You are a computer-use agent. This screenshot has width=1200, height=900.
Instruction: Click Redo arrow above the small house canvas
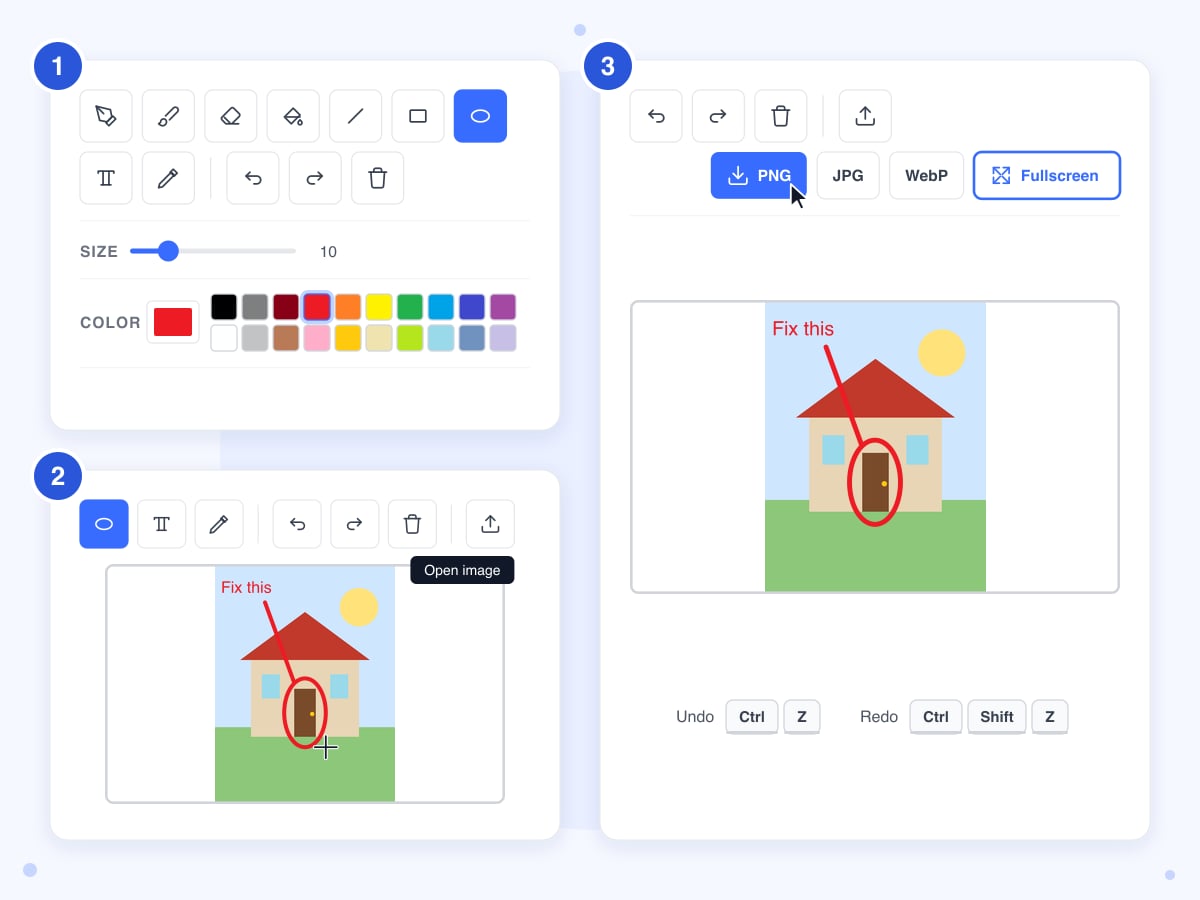[355, 524]
